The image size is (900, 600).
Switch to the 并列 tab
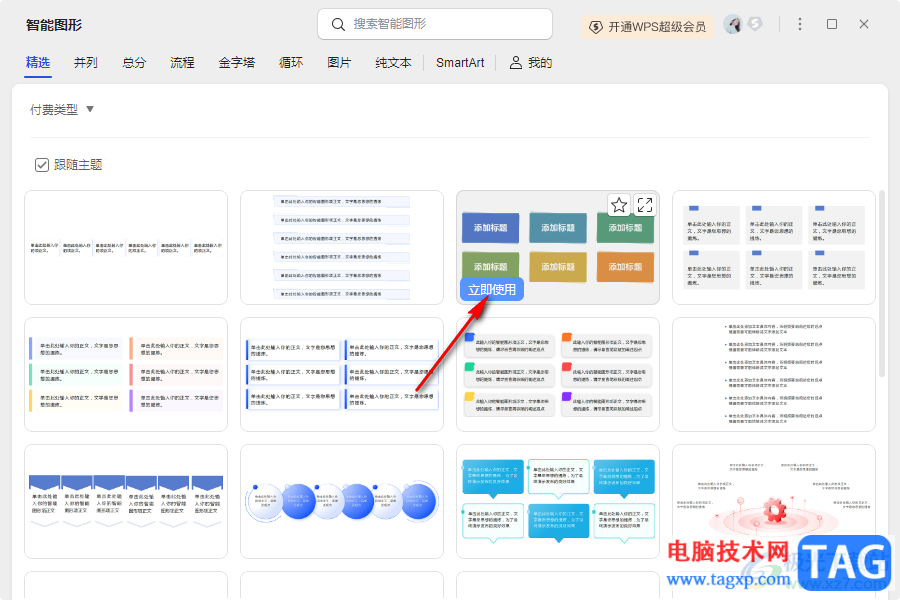coord(86,63)
